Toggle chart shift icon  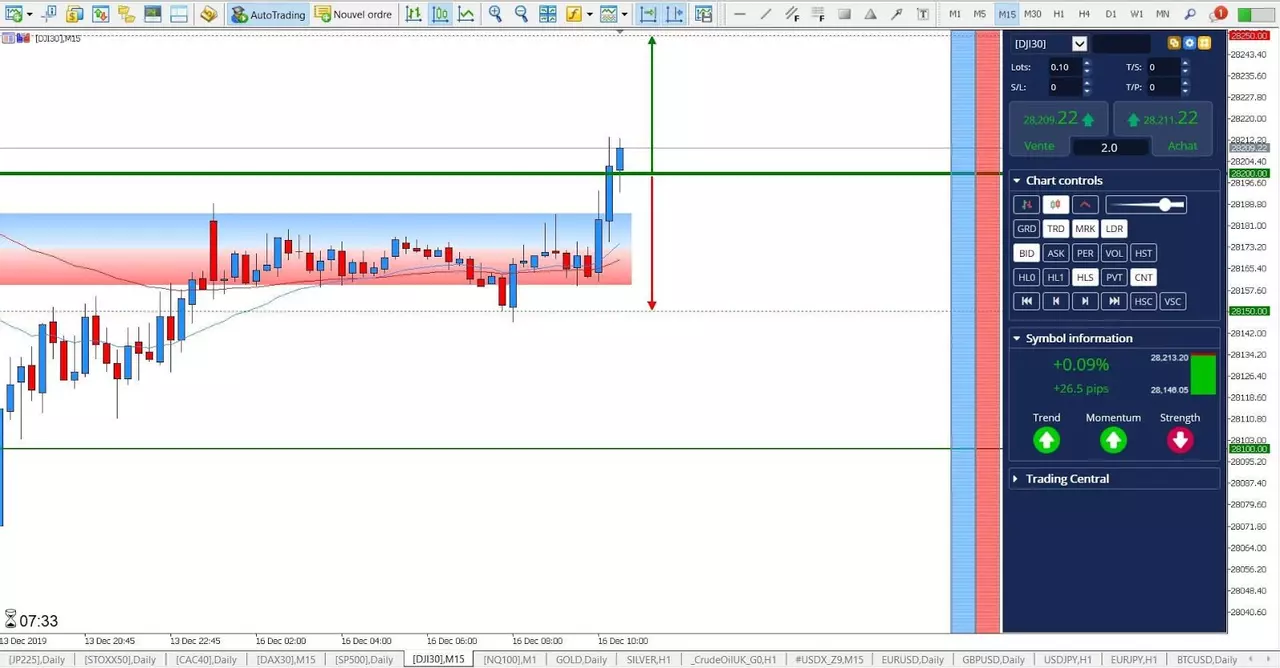[674, 15]
